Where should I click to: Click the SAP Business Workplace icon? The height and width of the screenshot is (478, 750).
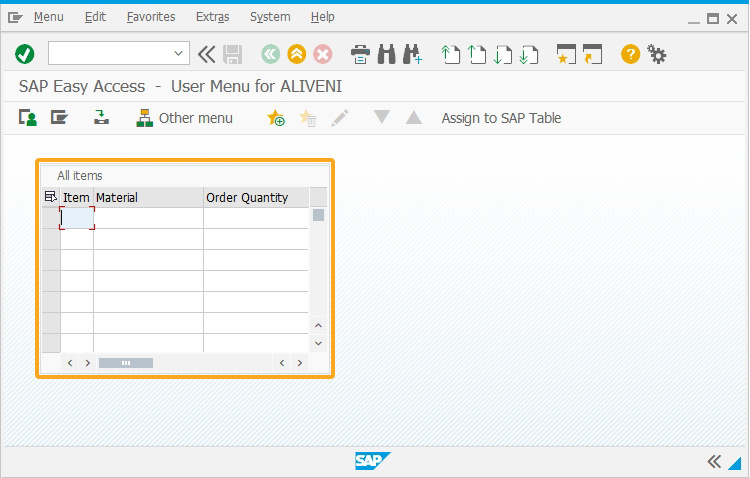coord(101,118)
